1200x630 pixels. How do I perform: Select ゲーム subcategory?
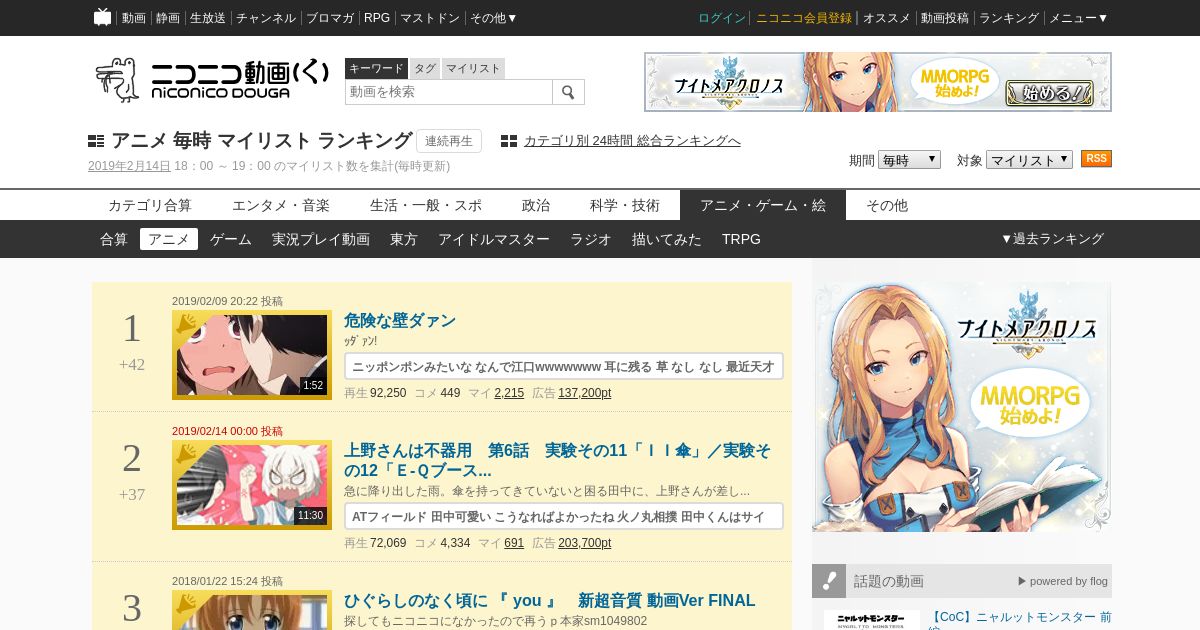231,239
